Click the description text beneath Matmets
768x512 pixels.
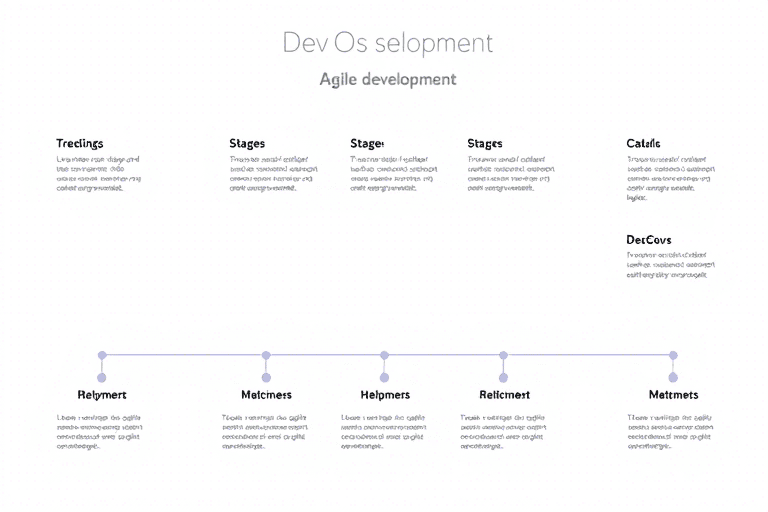[670, 432]
